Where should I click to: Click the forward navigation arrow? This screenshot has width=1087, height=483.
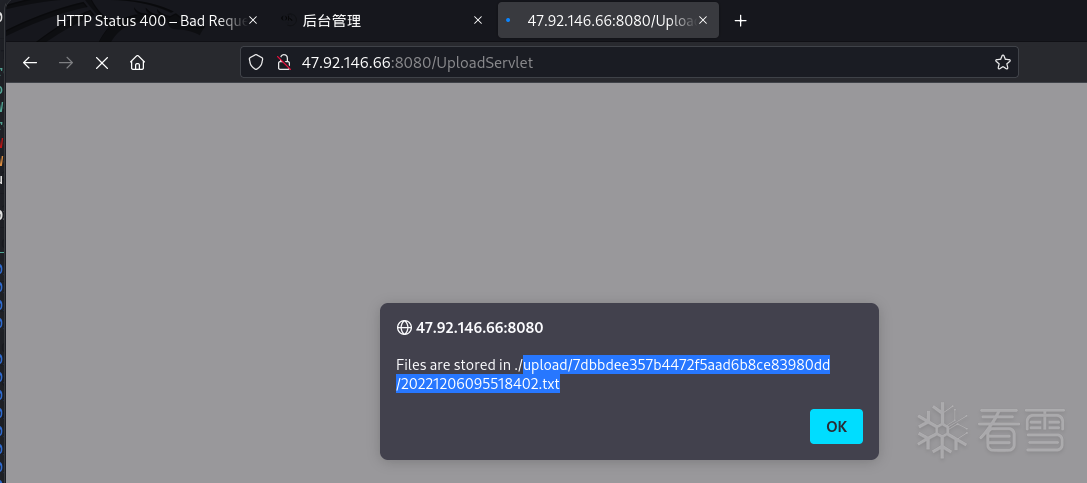point(66,63)
